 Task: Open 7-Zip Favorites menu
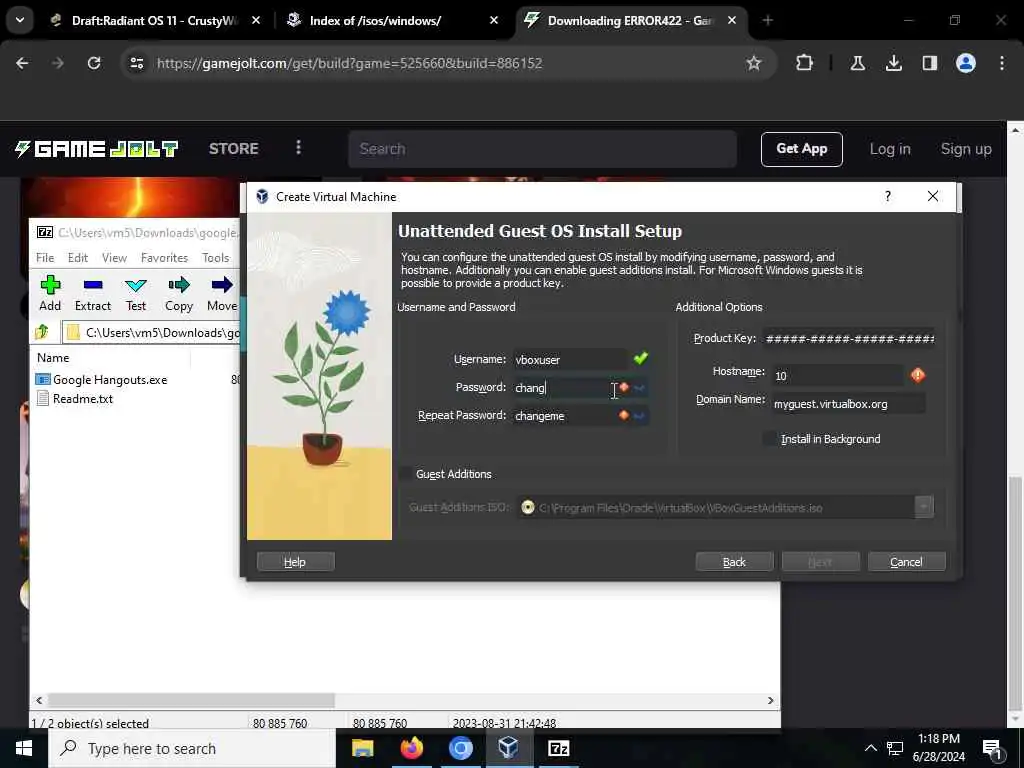[165, 257]
